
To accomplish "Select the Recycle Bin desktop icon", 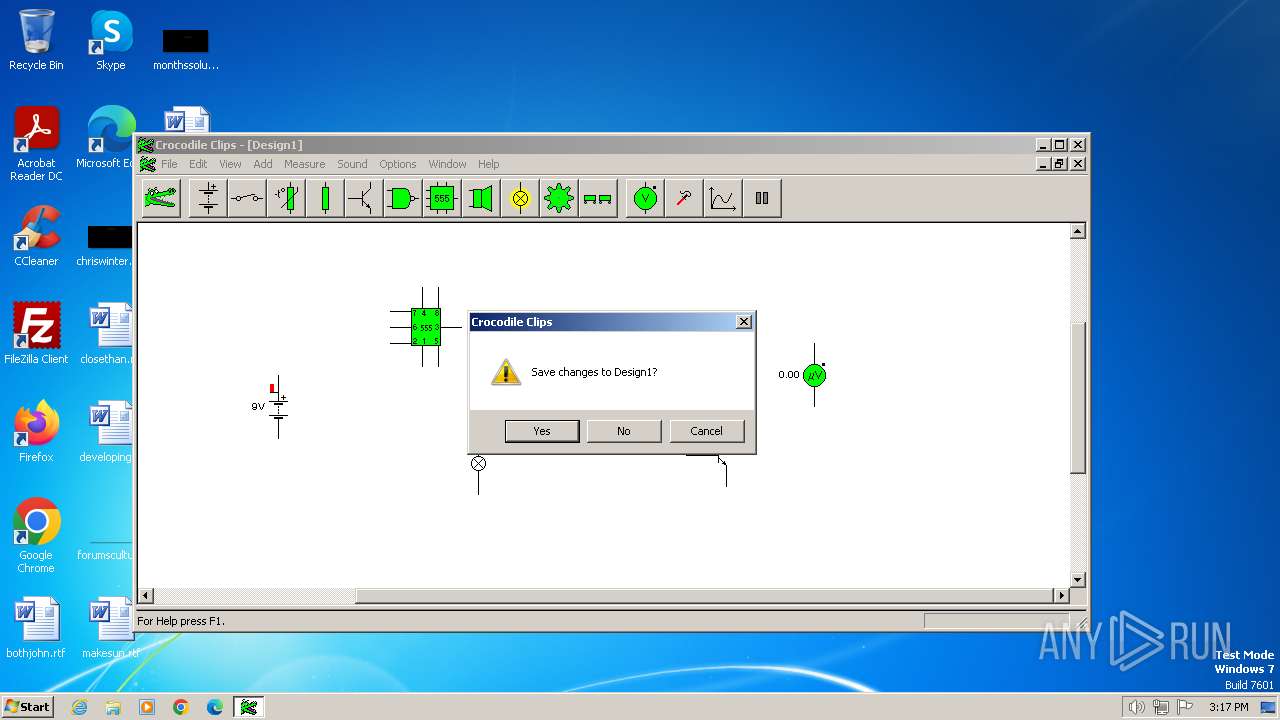I will [36, 40].
